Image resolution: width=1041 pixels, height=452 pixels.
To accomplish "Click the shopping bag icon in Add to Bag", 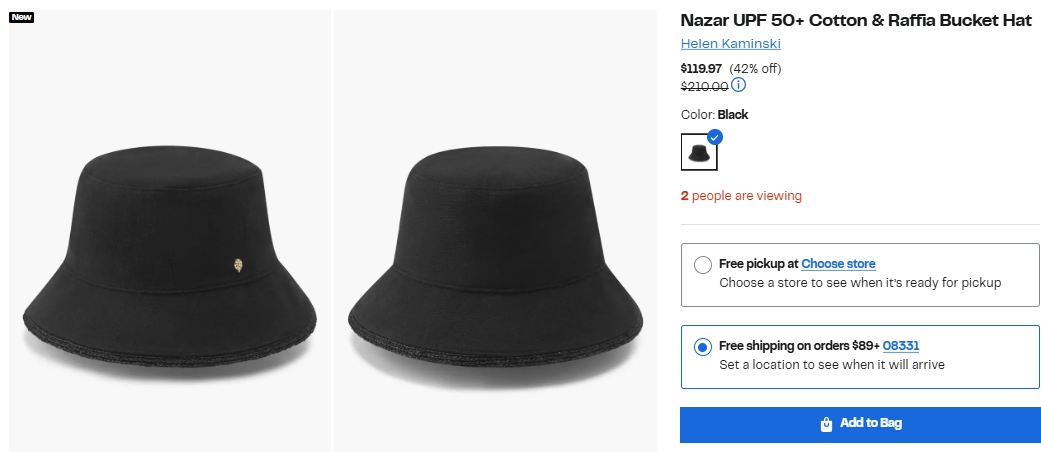I will coord(826,424).
